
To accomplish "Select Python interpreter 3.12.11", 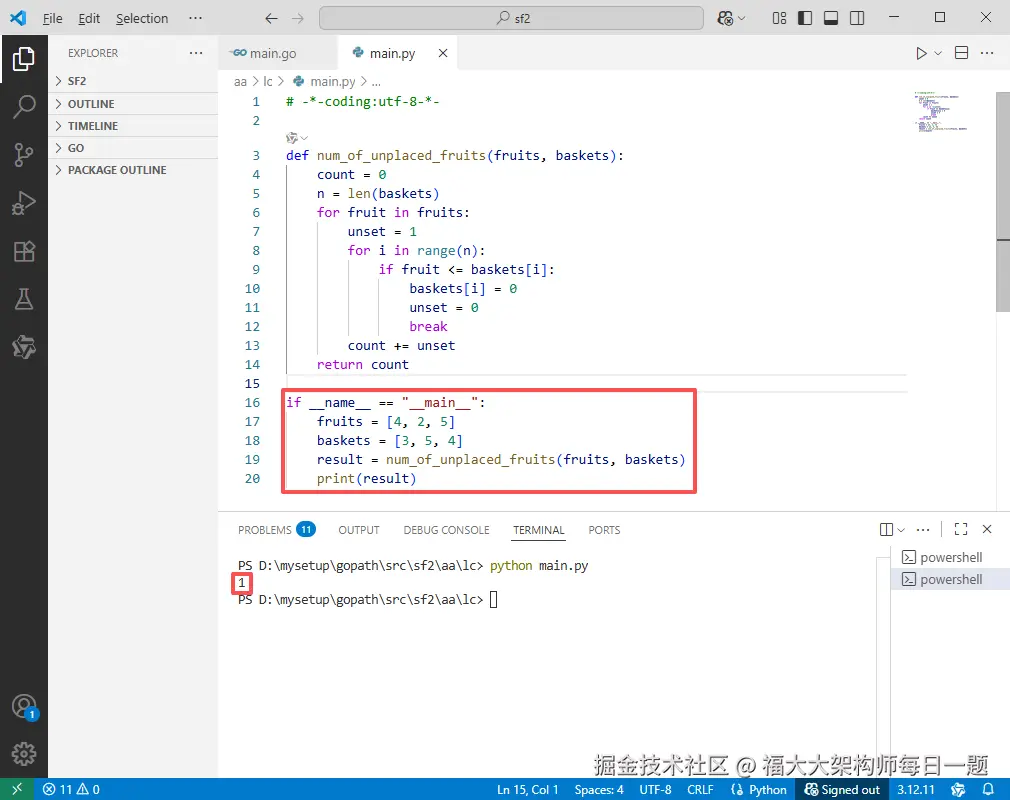I will 915,789.
